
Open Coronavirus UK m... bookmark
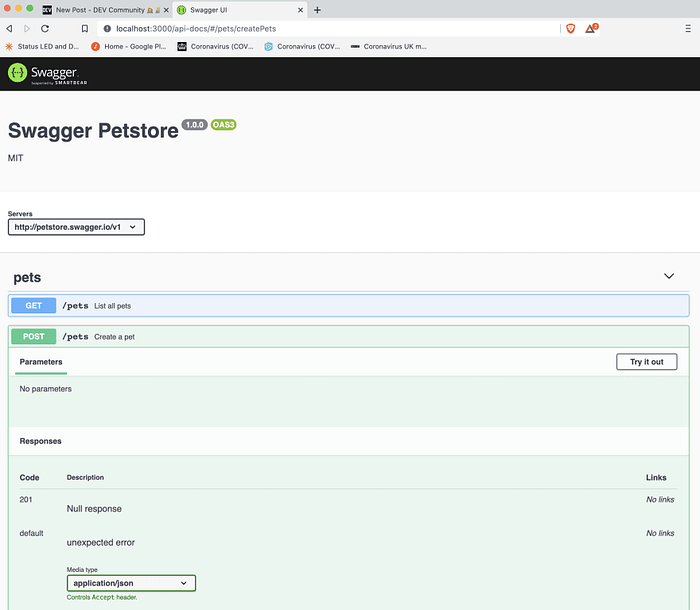(388, 46)
